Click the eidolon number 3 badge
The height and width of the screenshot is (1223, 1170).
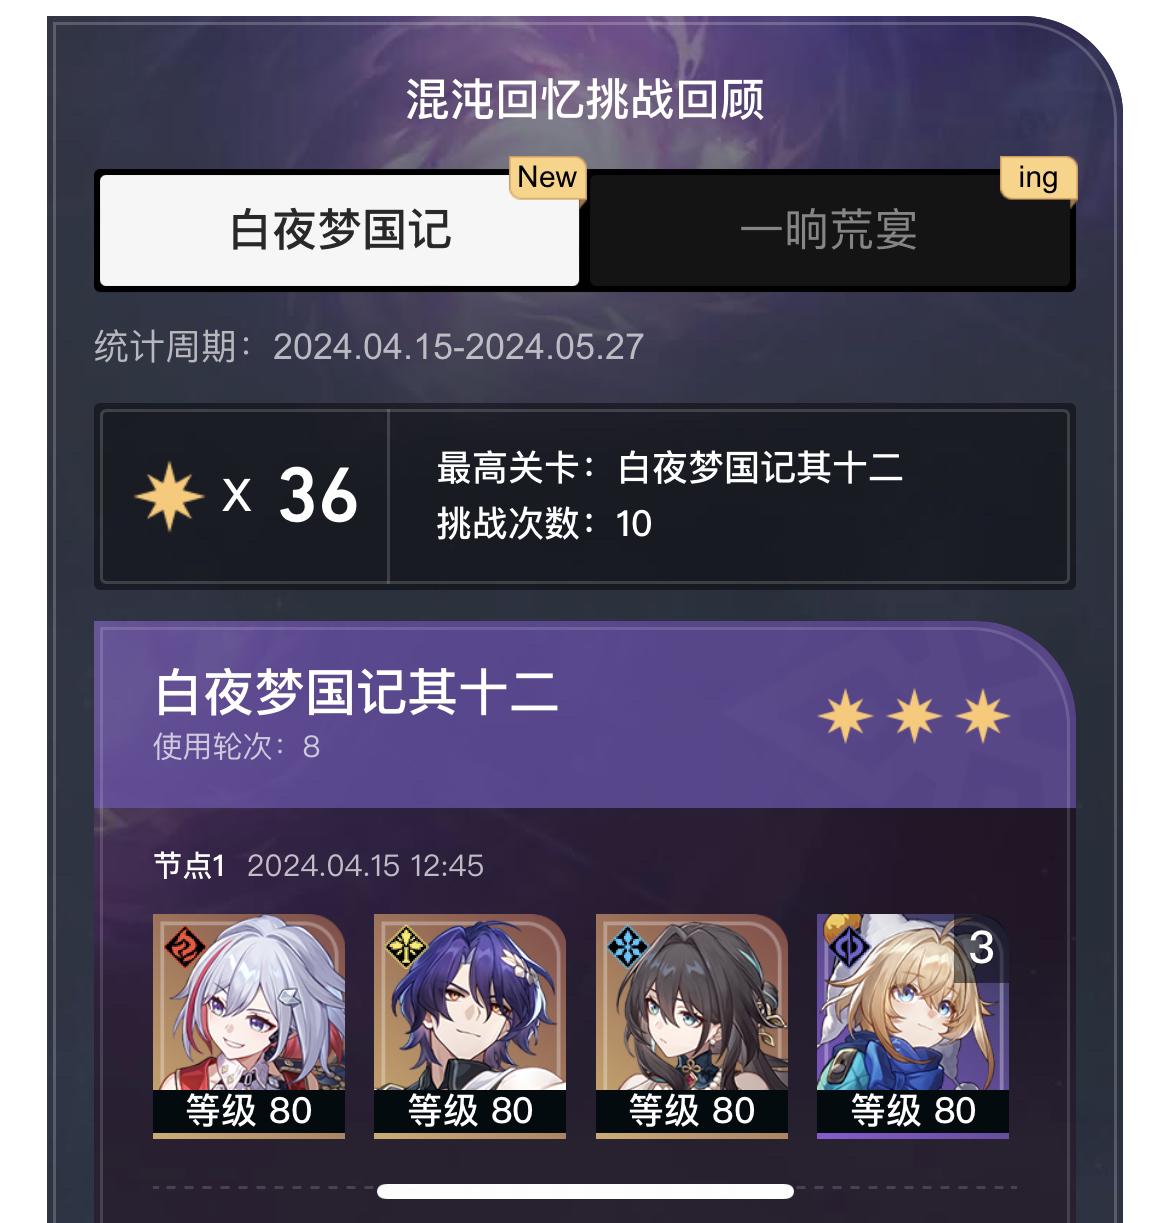pos(981,948)
